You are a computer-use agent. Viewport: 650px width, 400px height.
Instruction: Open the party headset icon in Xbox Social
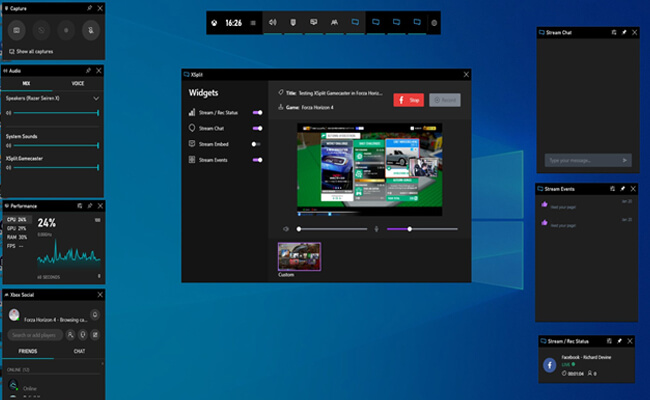83,335
